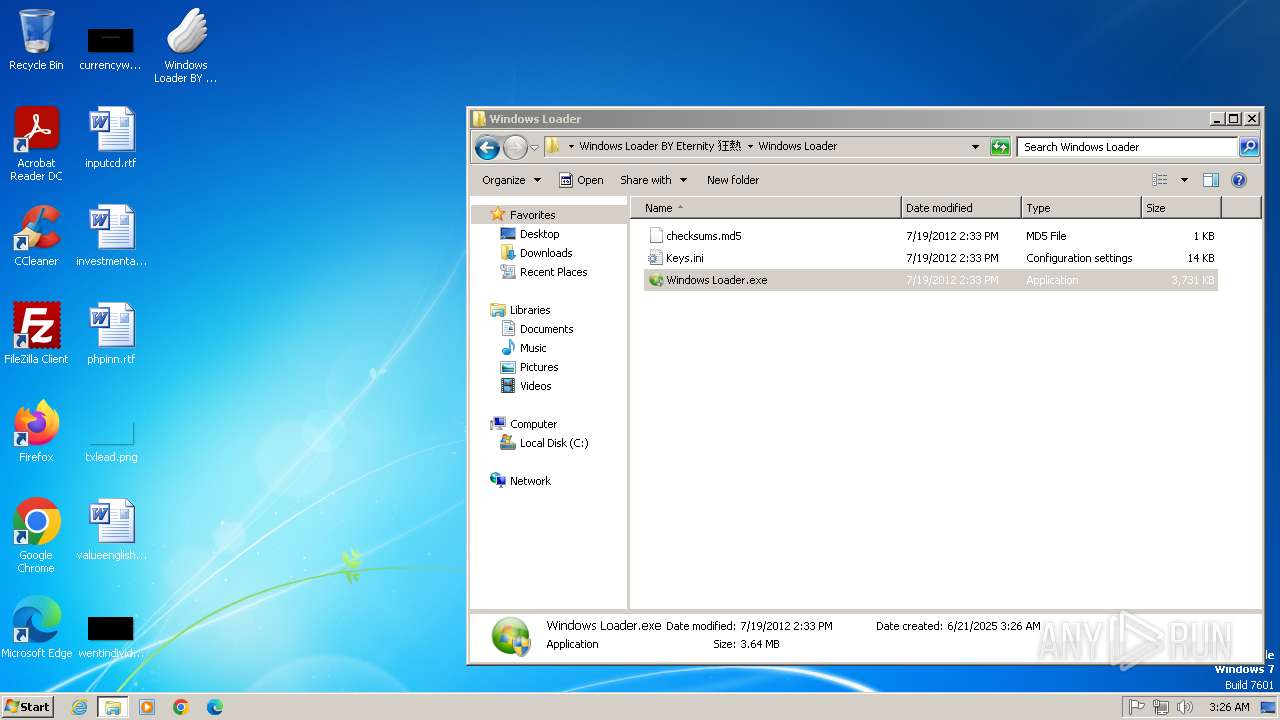Select the checksums.md5 file

[x=930, y=236]
